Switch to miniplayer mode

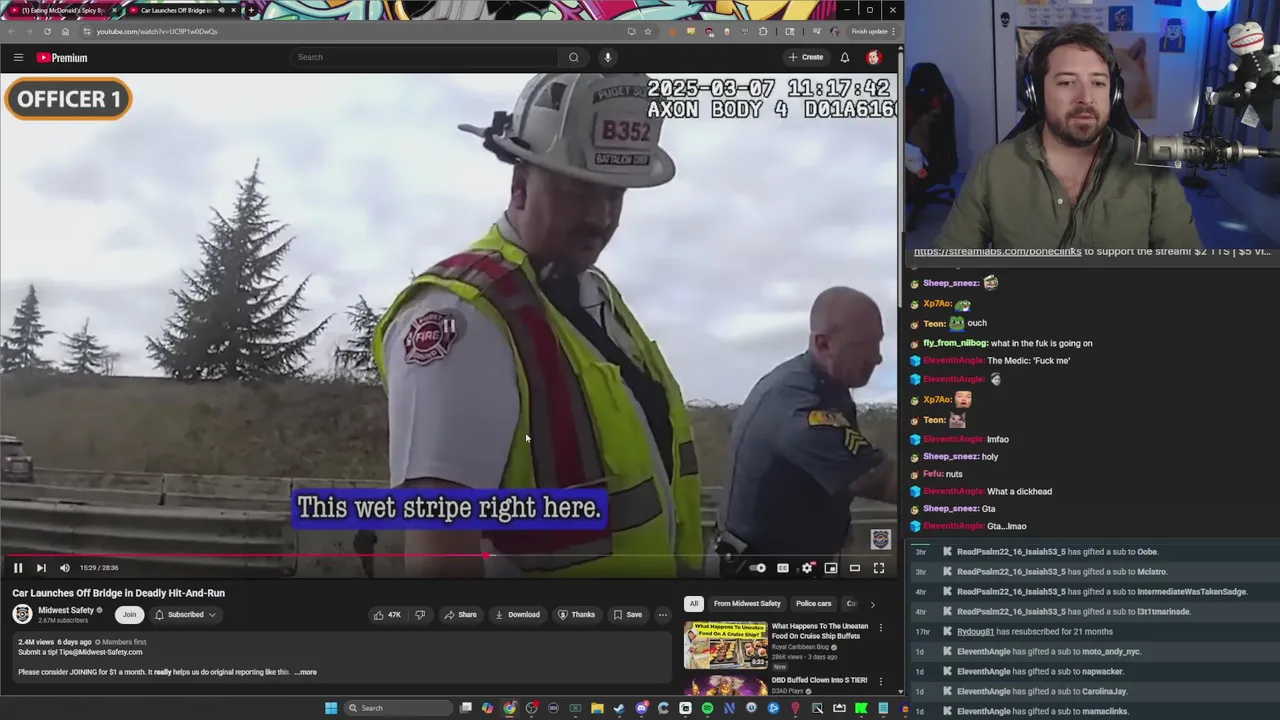click(831, 568)
